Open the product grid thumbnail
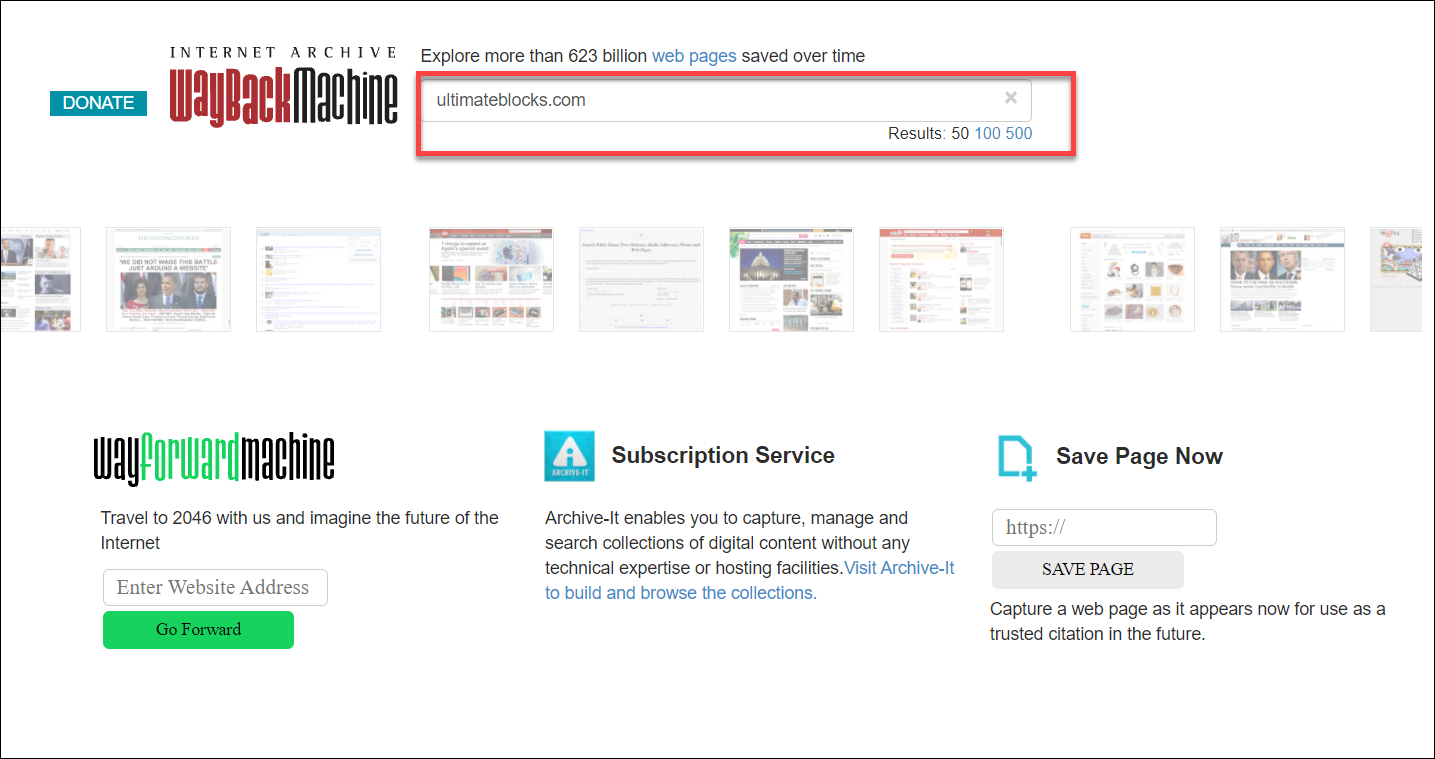Viewport: 1435px width, 759px height. pos(1132,279)
